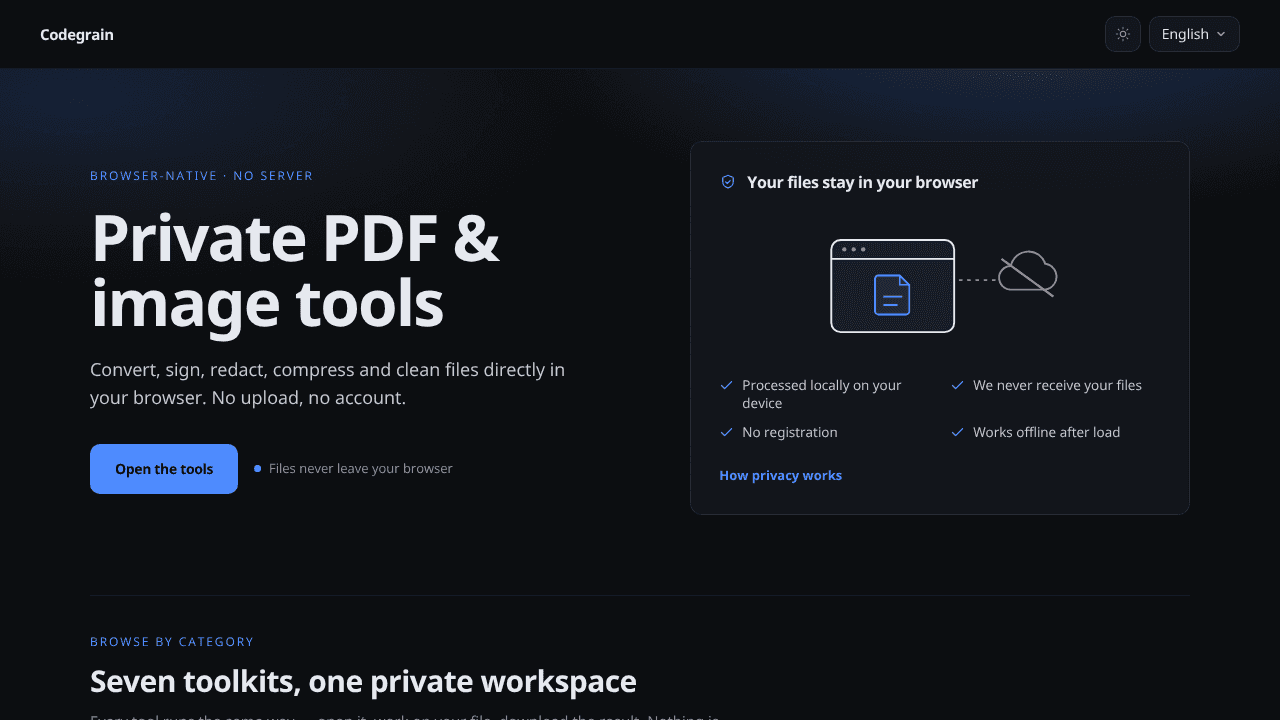1280x720 pixels.
Task: Click checkmark next to No registration
Action: 727,432
